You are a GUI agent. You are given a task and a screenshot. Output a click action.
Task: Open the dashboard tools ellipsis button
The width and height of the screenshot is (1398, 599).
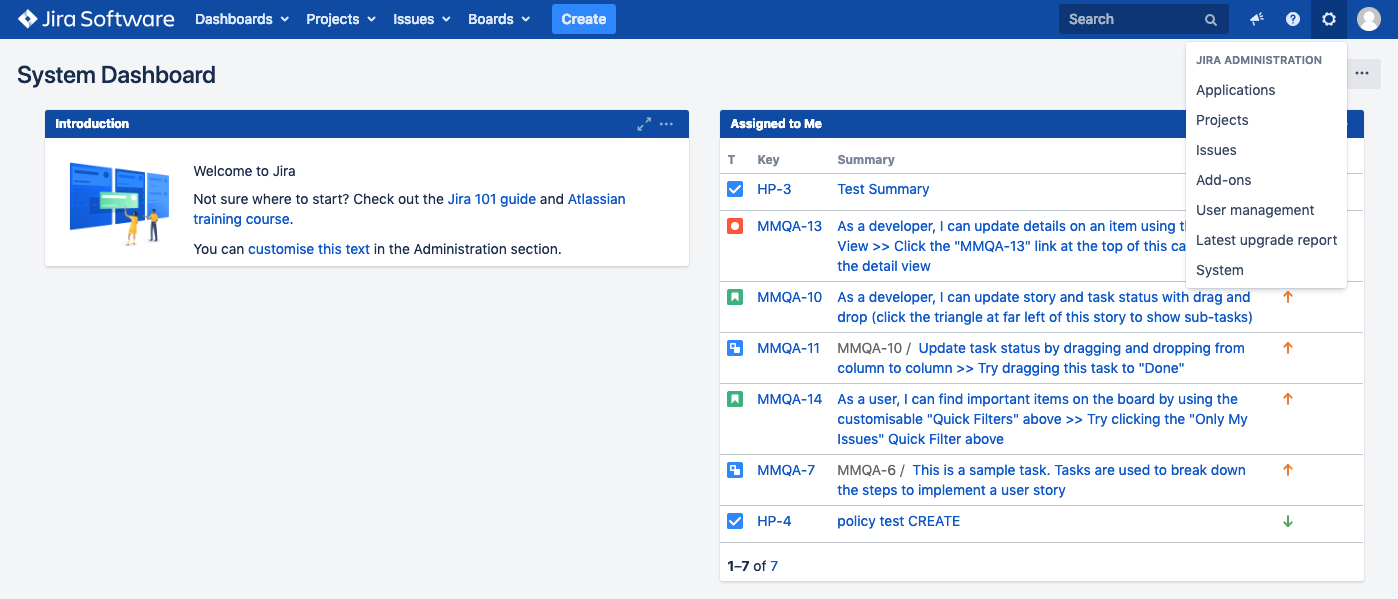click(1362, 73)
